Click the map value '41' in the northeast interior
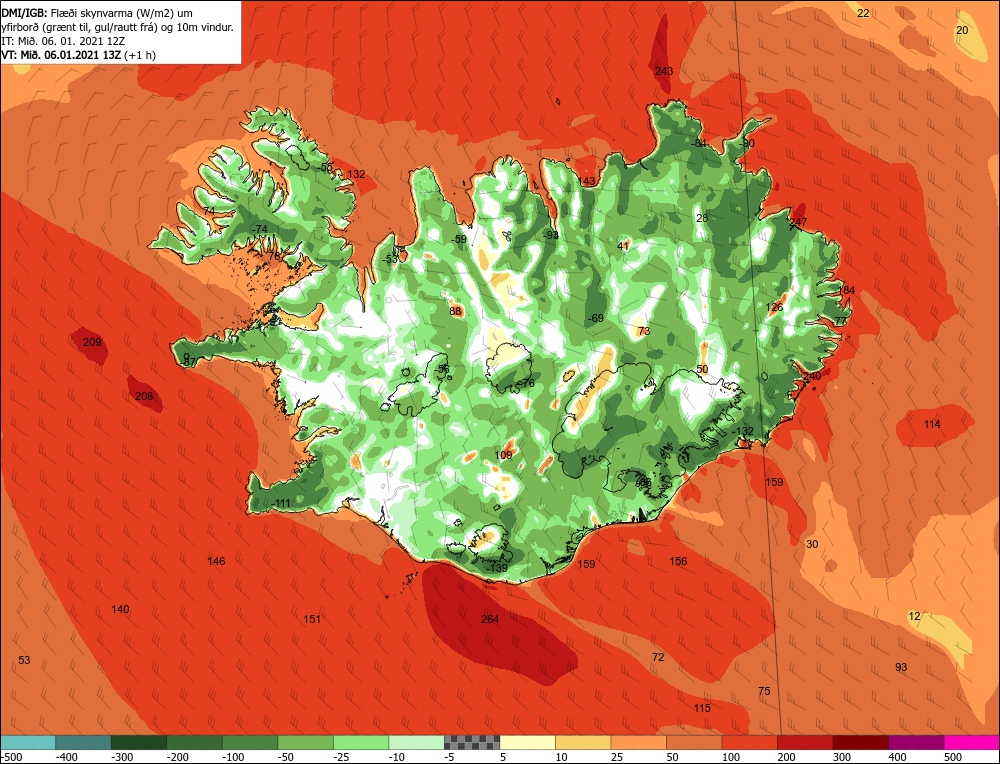1000x764 pixels. [x=623, y=246]
